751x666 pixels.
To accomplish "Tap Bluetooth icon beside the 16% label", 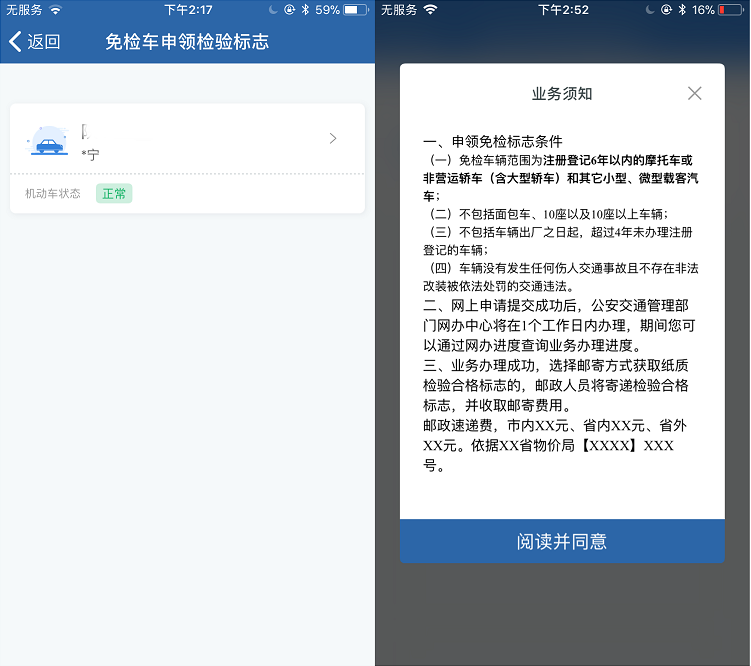I will tap(681, 9).
